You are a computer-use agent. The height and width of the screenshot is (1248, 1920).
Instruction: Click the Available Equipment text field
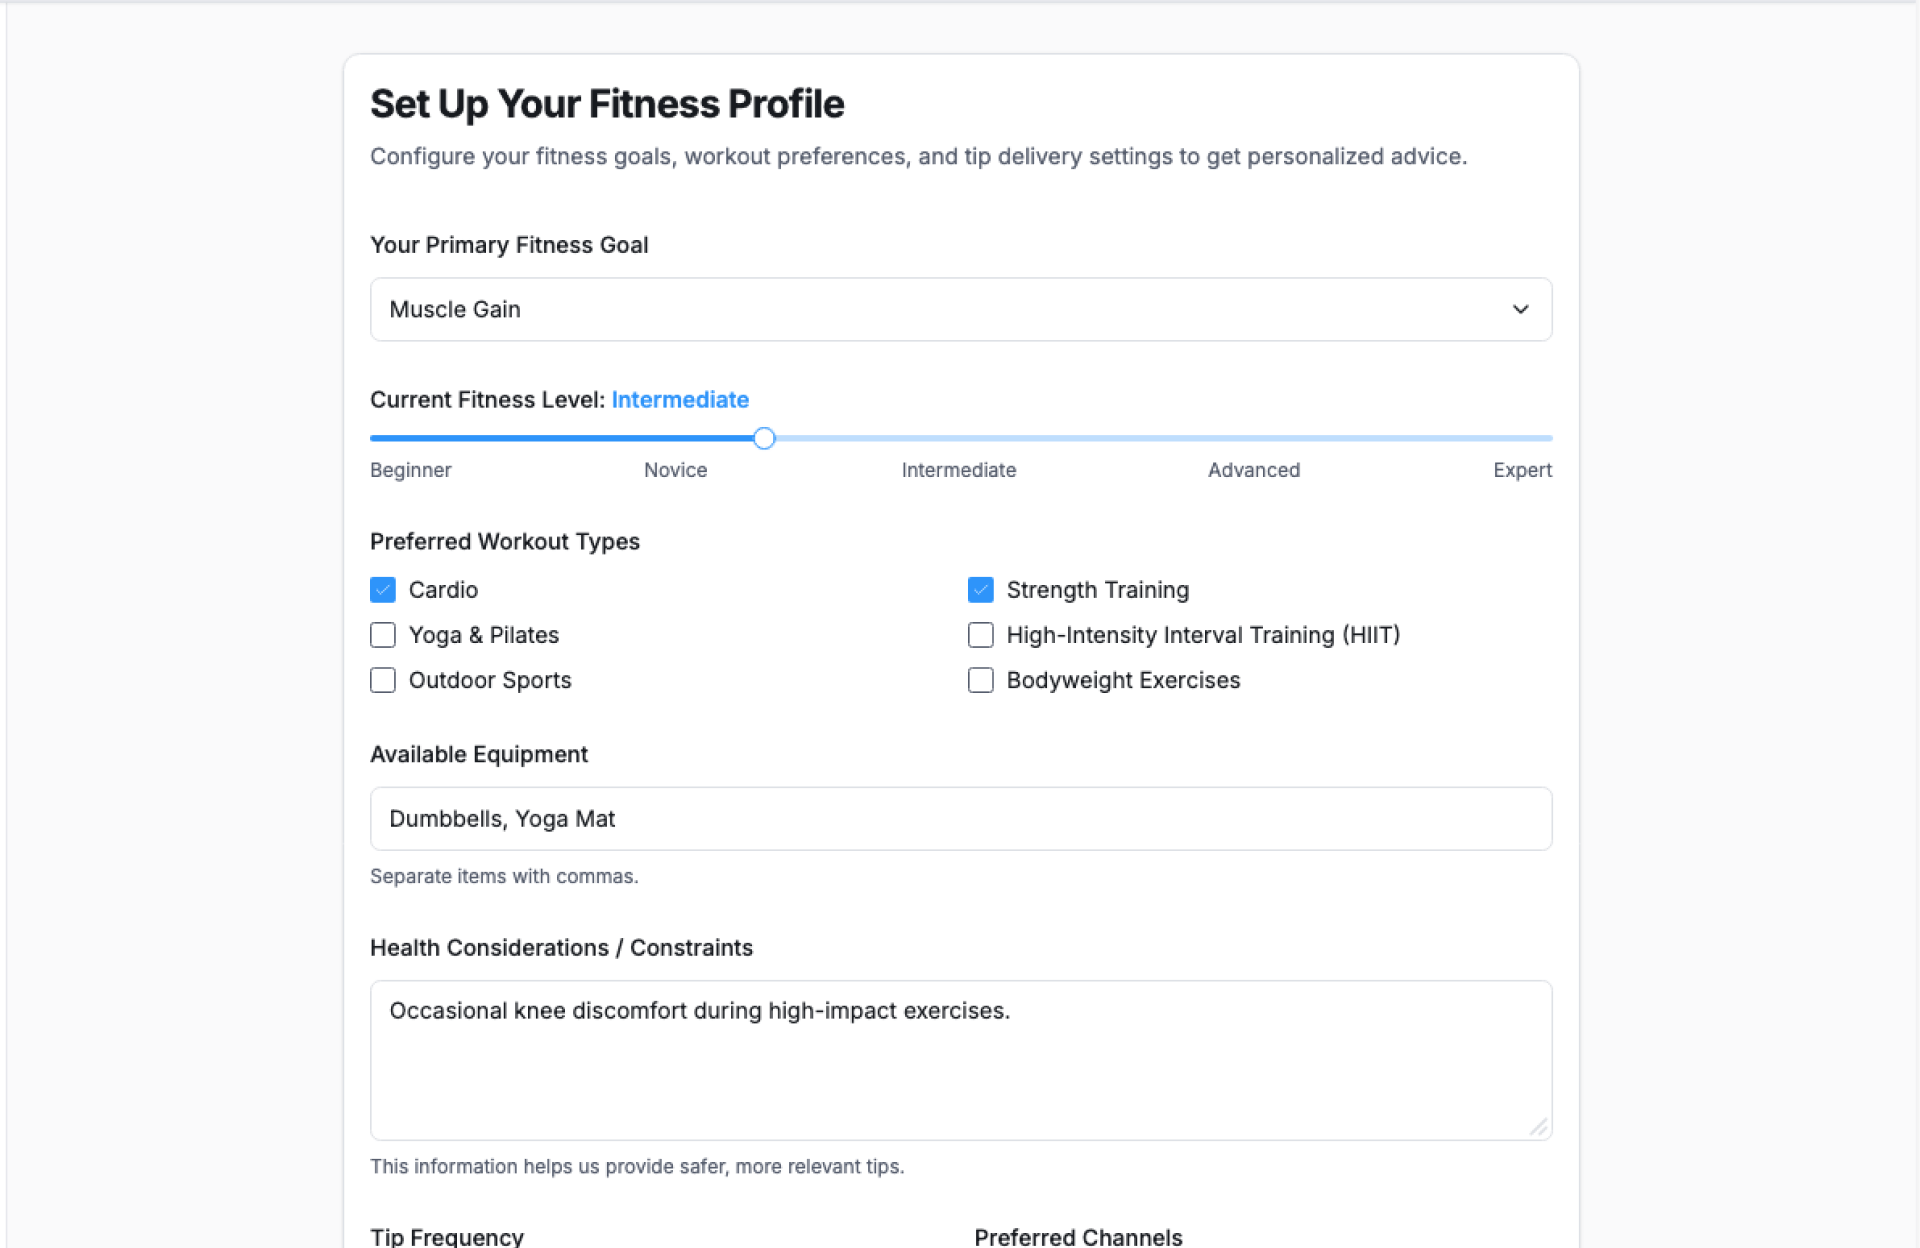(x=960, y=819)
